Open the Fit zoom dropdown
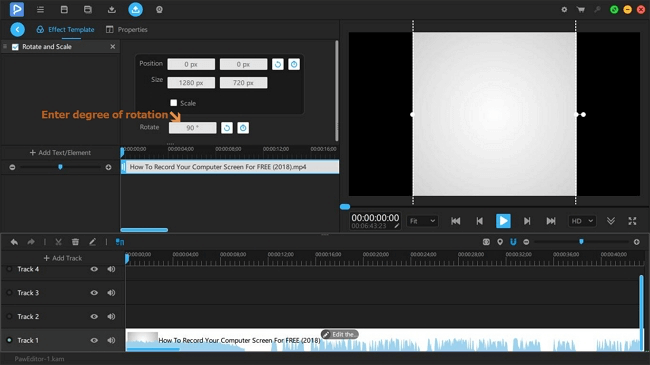650x365 pixels. point(422,221)
